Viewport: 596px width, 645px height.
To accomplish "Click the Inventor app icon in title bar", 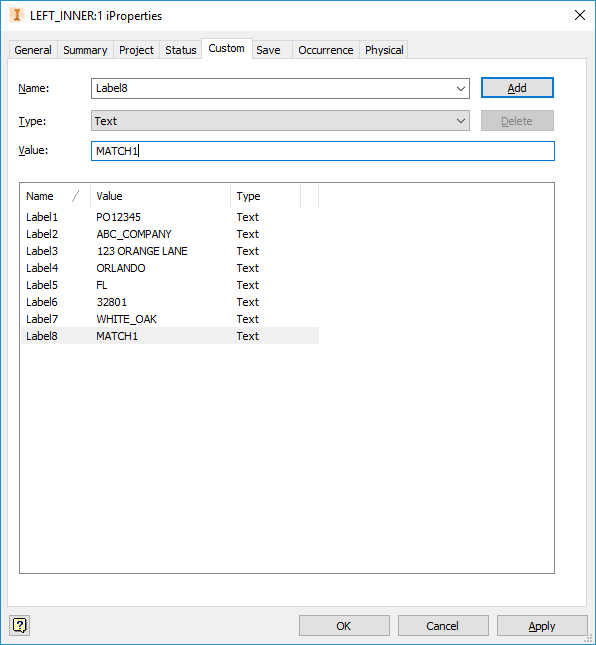I will [17, 15].
